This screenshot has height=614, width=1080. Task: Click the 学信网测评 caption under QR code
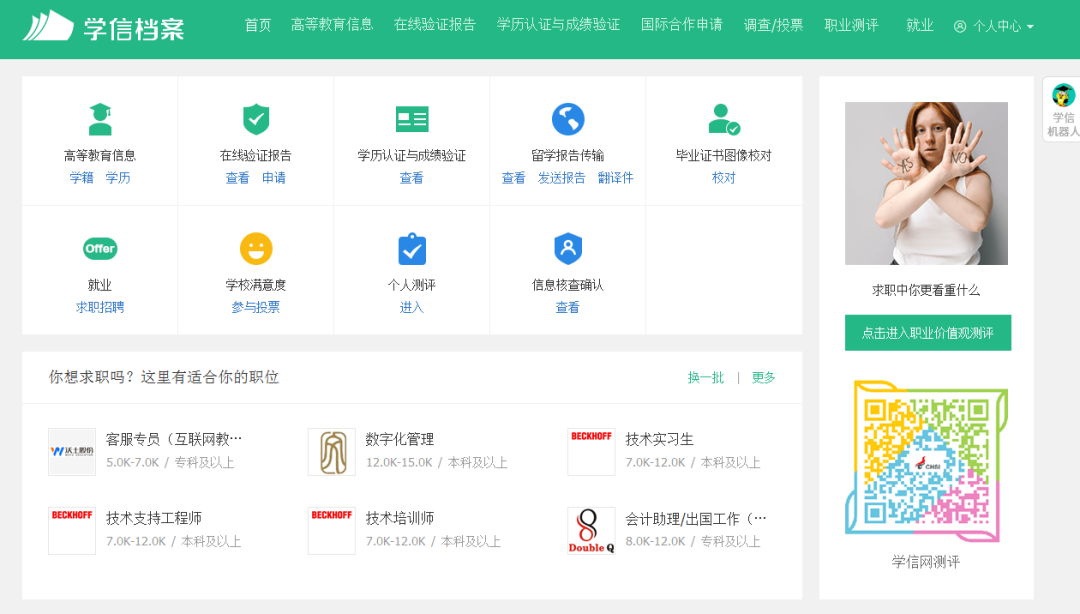coord(926,562)
